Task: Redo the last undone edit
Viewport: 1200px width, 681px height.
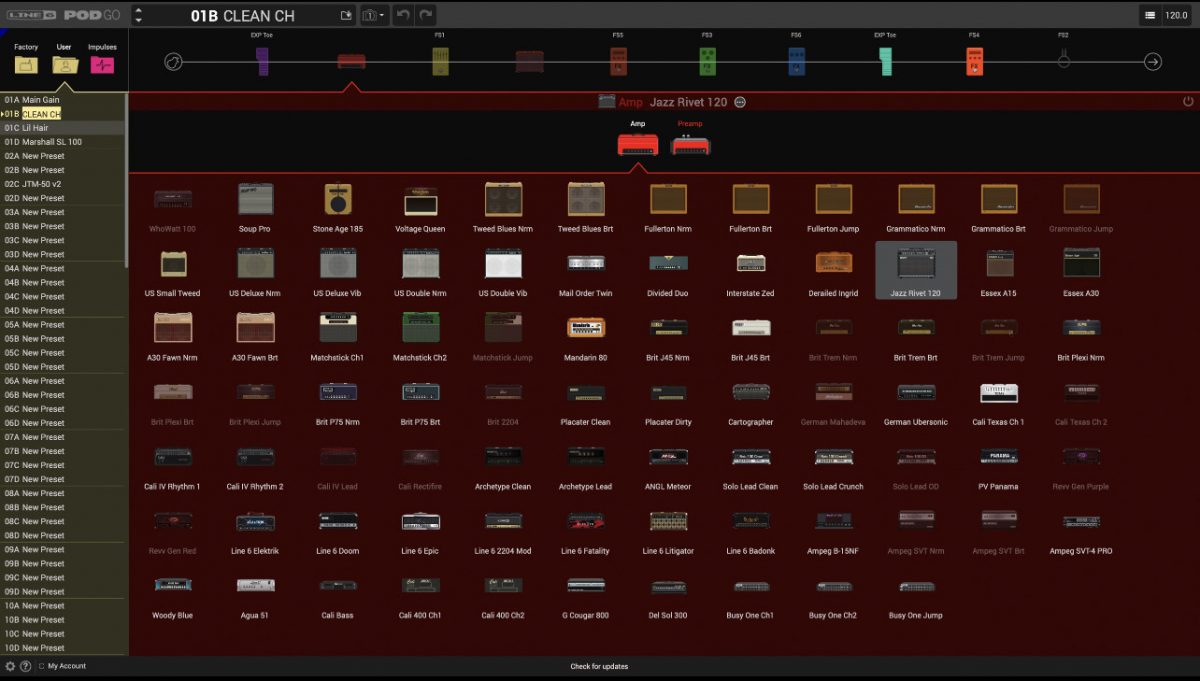Action: 426,15
